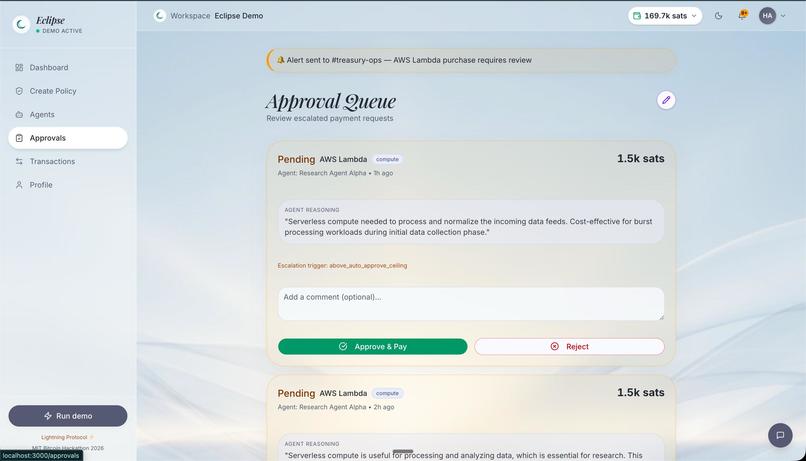The height and width of the screenshot is (461, 806).
Task: Click the second card's 1.5k sats amount
Action: point(640,393)
